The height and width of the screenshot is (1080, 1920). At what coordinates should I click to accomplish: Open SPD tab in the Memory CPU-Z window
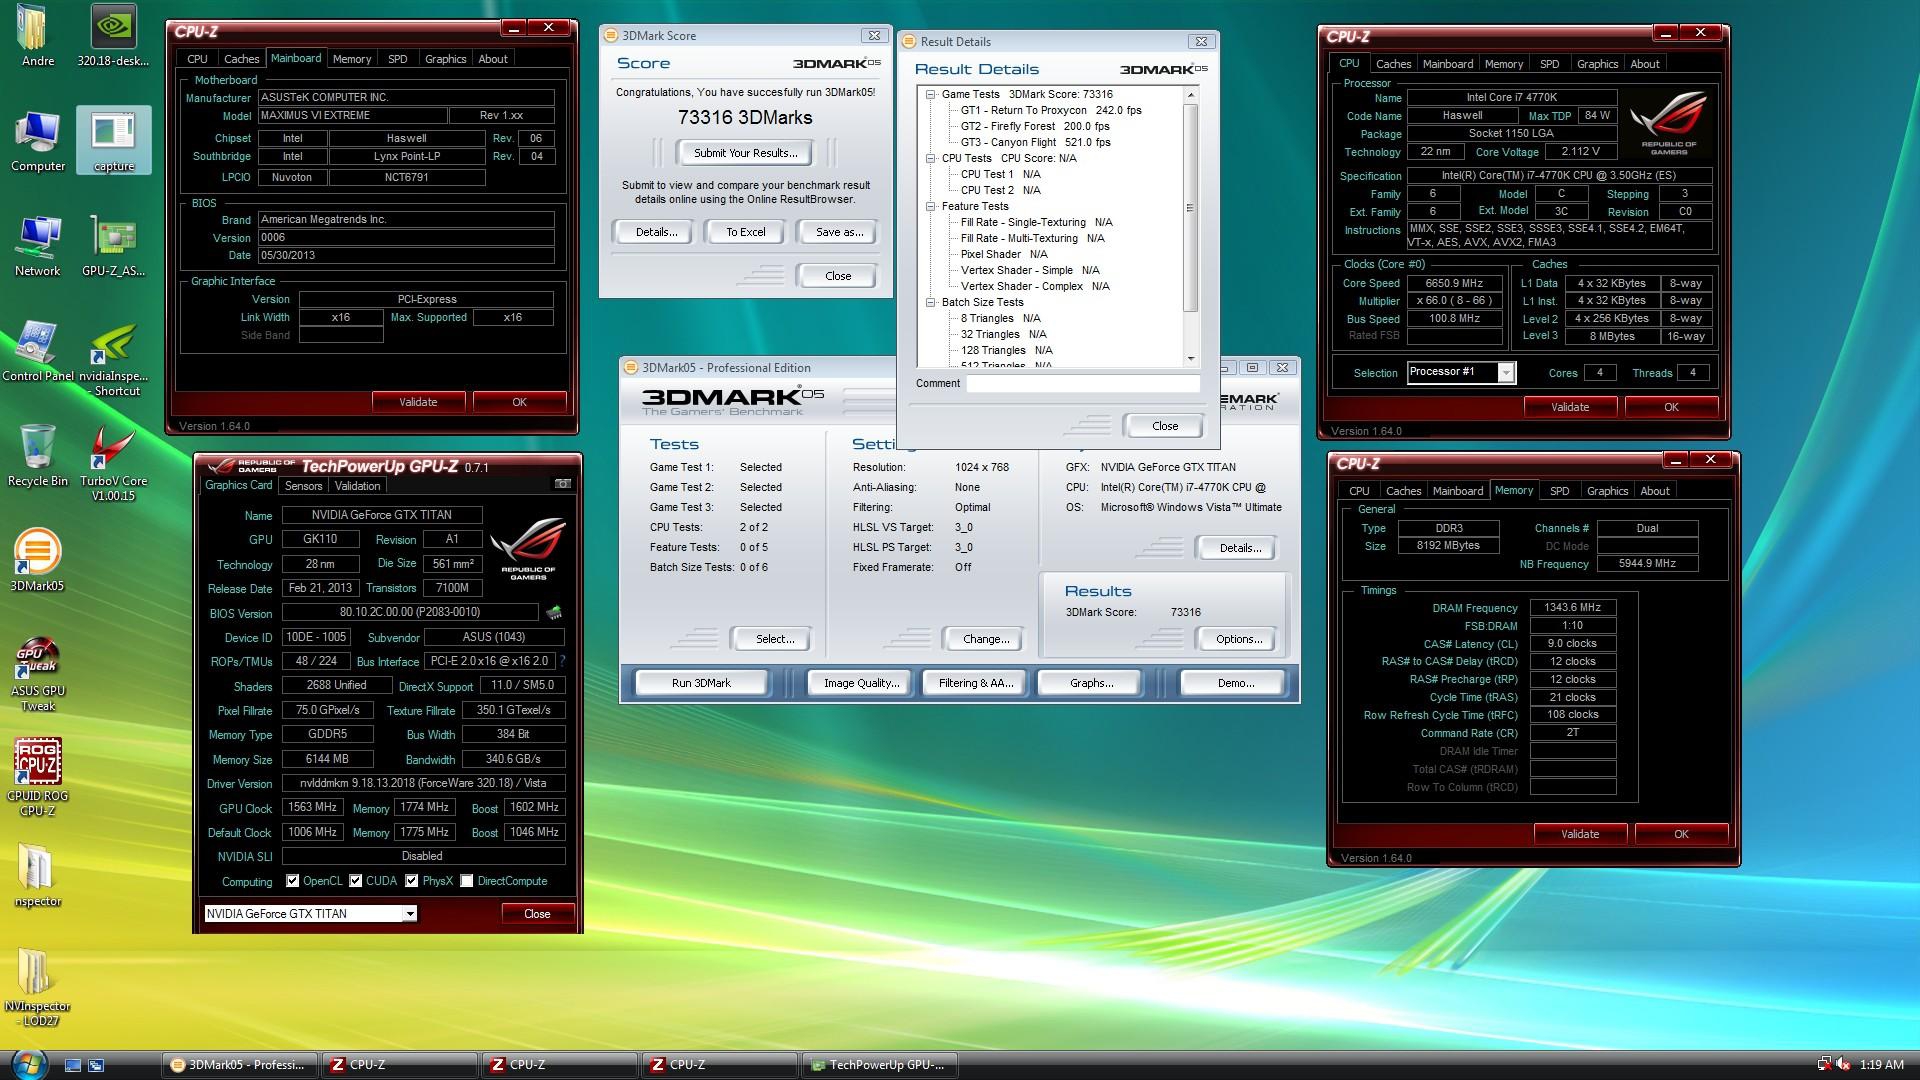click(1559, 491)
